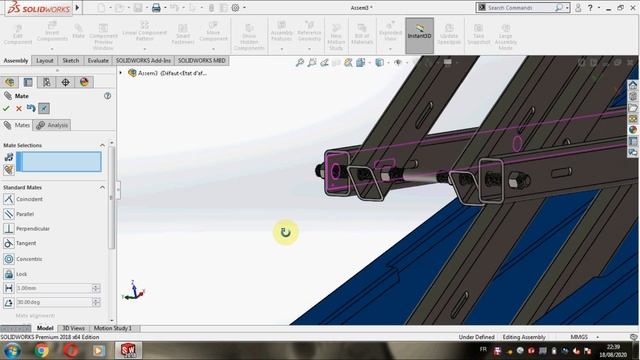Click the blue undo arrow in Mate panel
Screen dimensions: 640x360
point(31,108)
